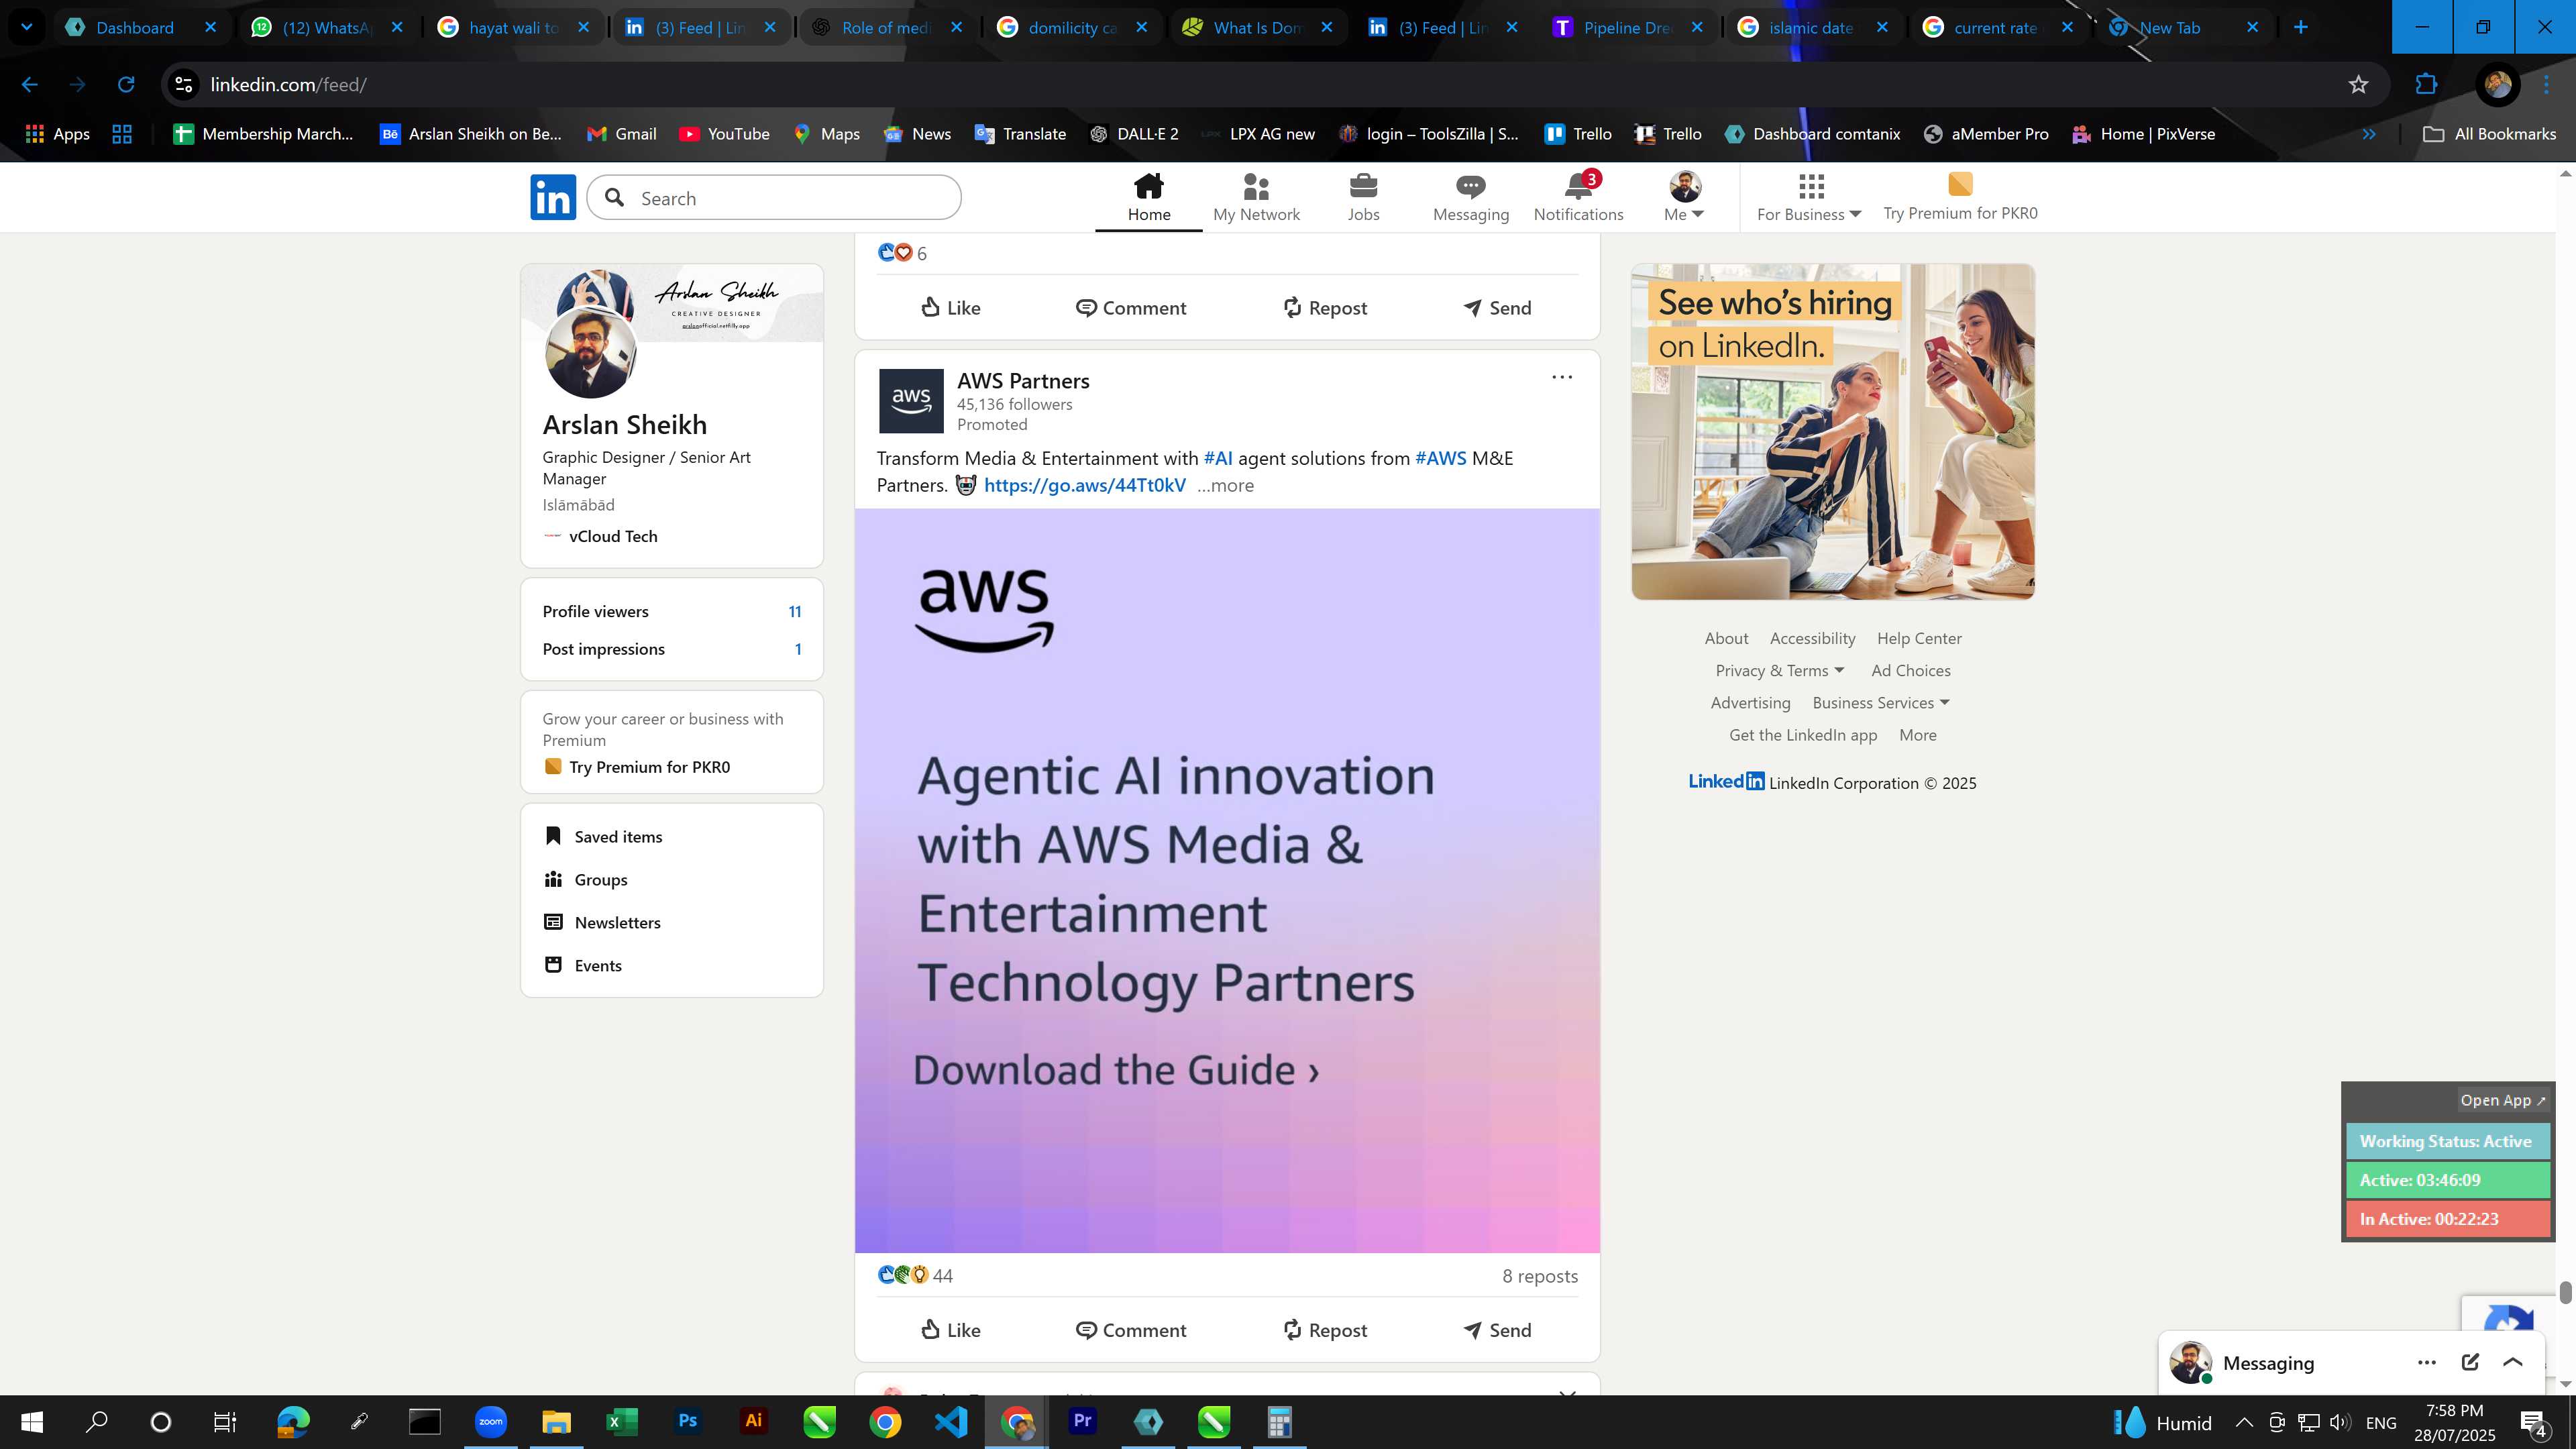Open Saved items

pos(603,837)
